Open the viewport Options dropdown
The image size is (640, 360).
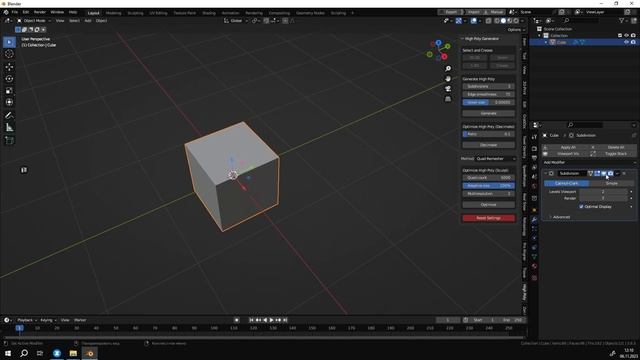tap(516, 30)
